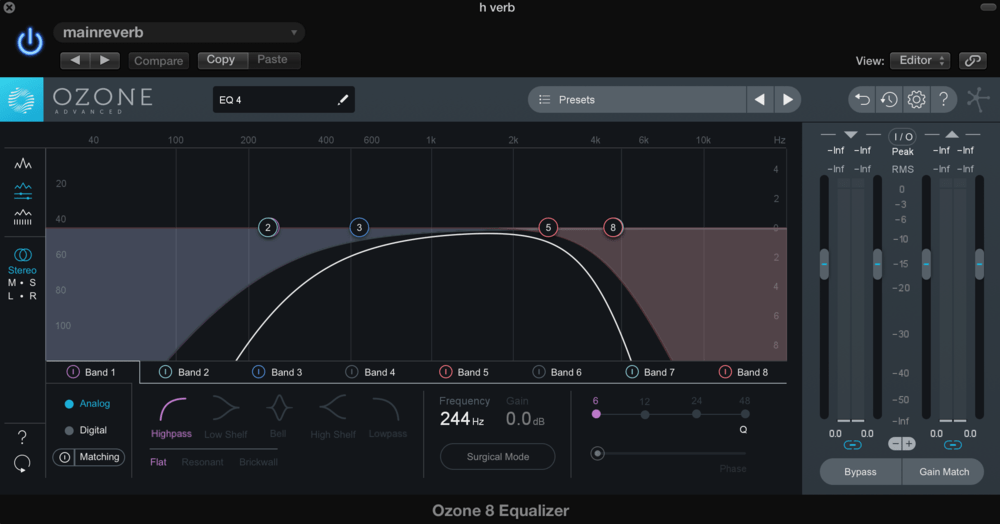This screenshot has height=524, width=1000.
Task: Click the minus/plus gain toggle under meters
Action: pyautogui.click(x=902, y=444)
